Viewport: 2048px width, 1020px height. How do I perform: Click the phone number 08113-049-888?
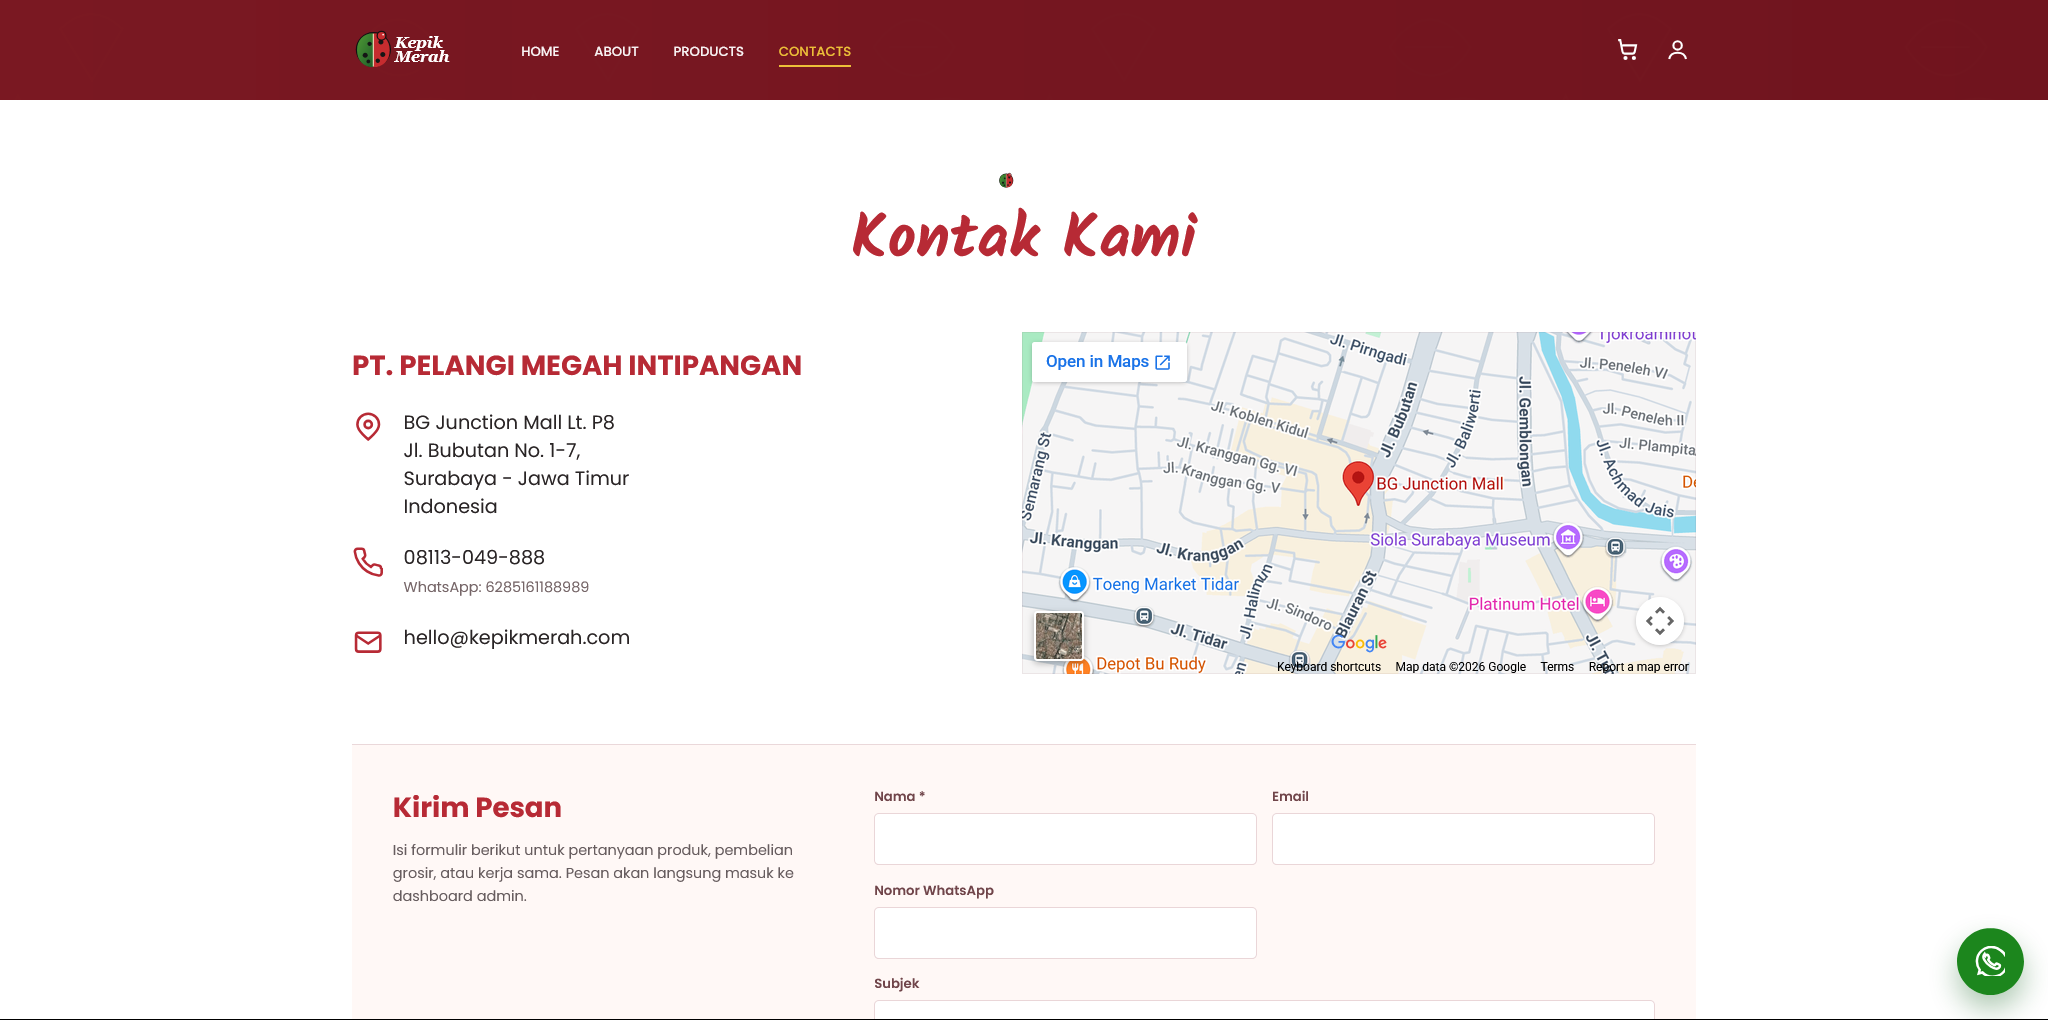pos(474,557)
